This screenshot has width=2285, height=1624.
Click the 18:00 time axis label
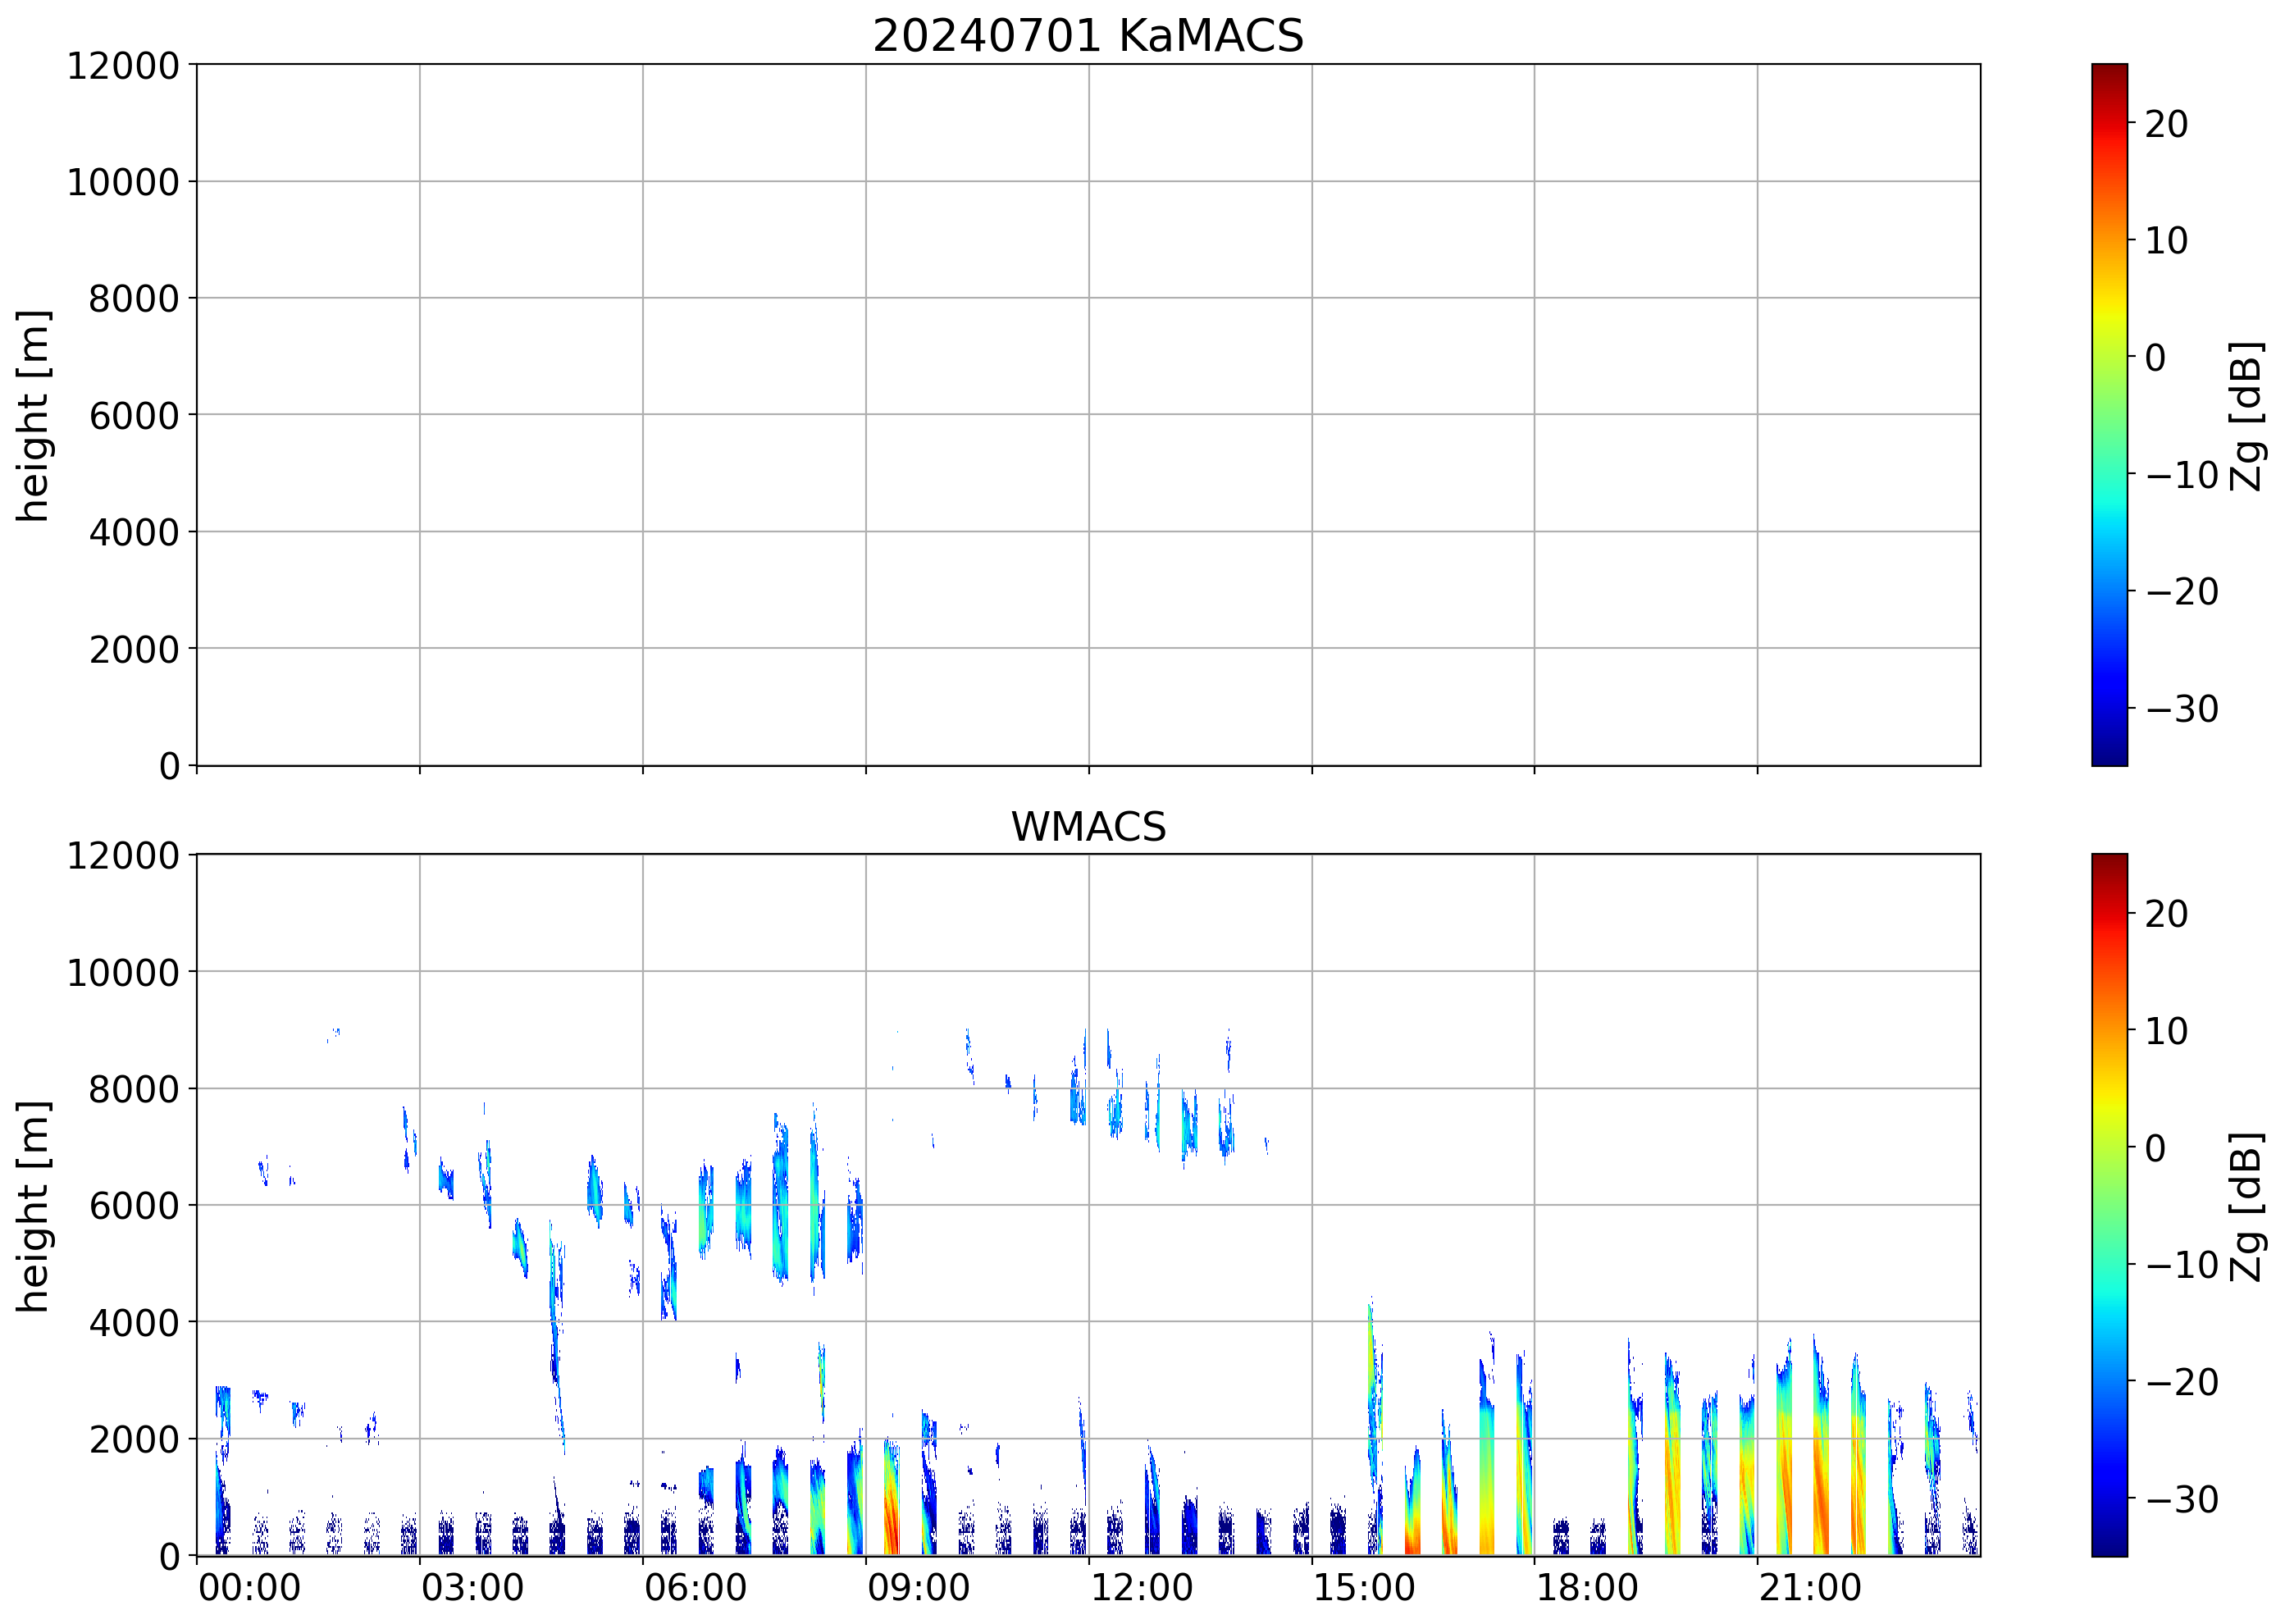[1587, 1588]
